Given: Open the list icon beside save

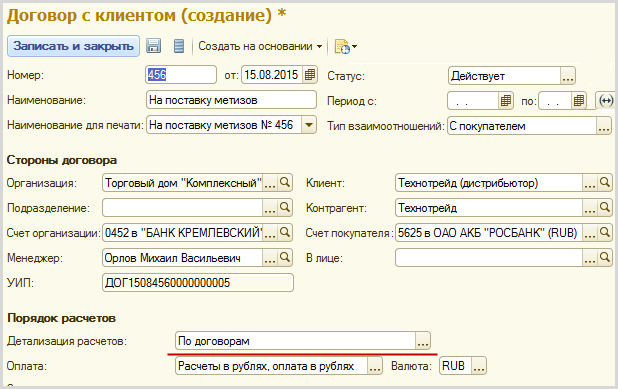Looking at the screenshot, I should 179,46.
